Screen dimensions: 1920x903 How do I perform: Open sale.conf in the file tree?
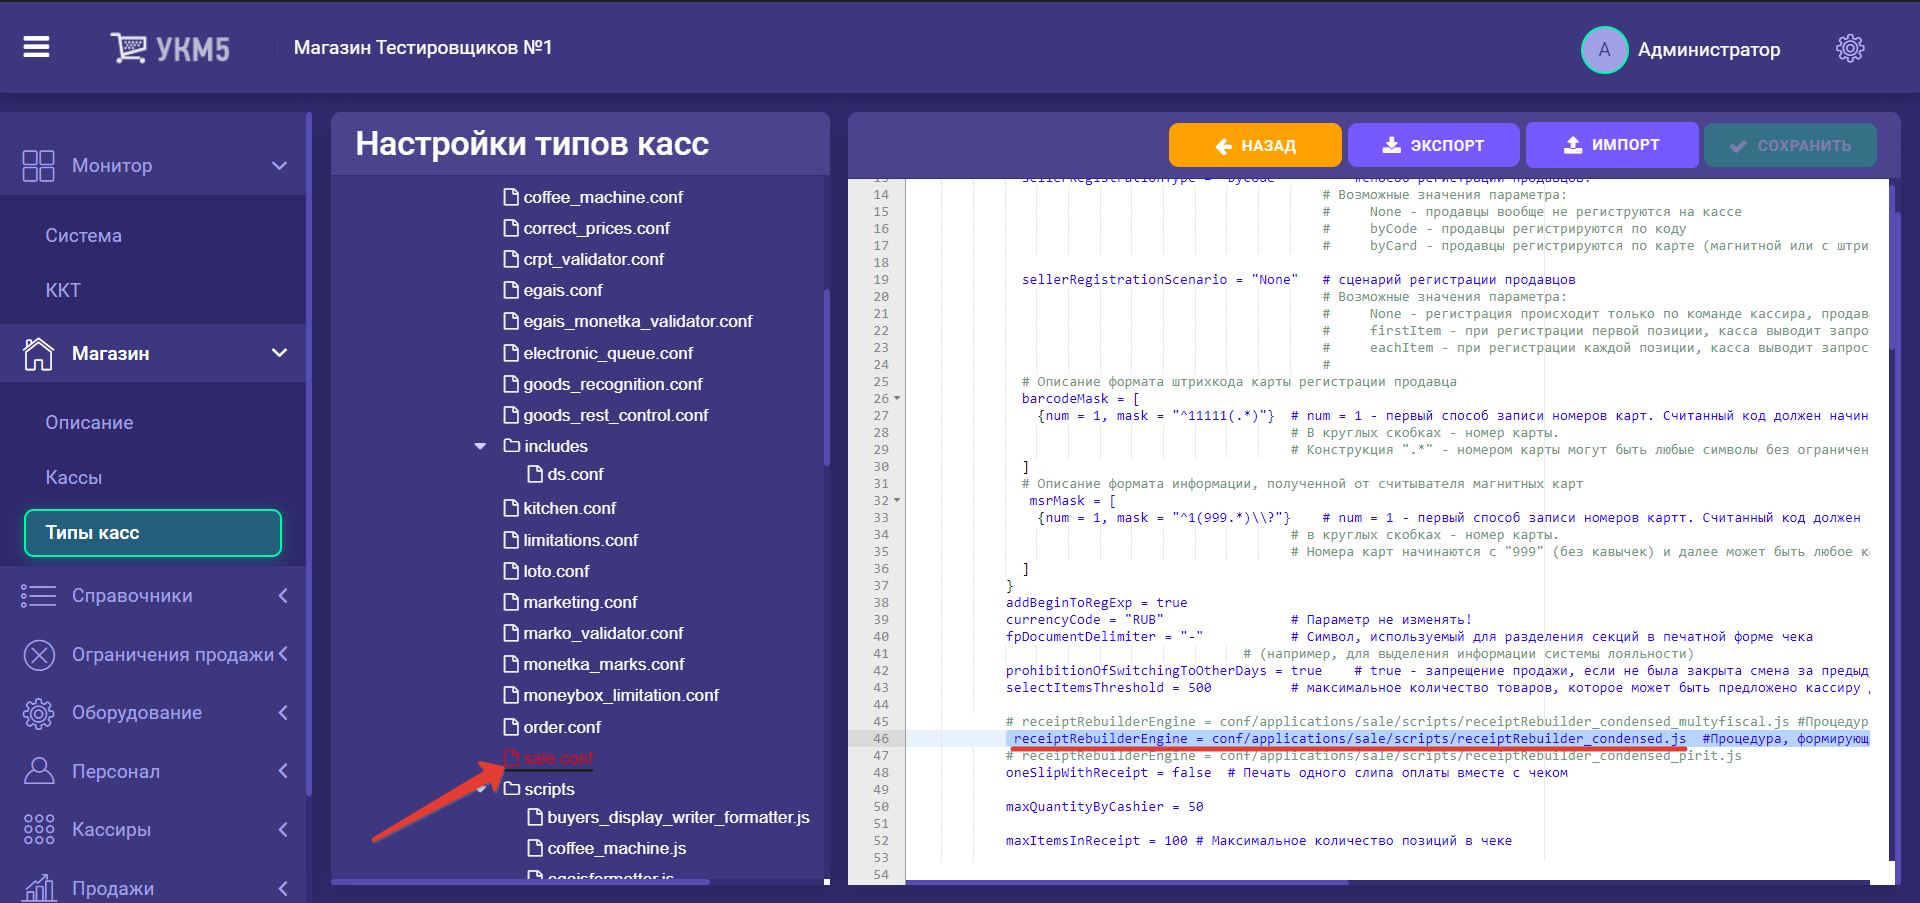(558, 758)
